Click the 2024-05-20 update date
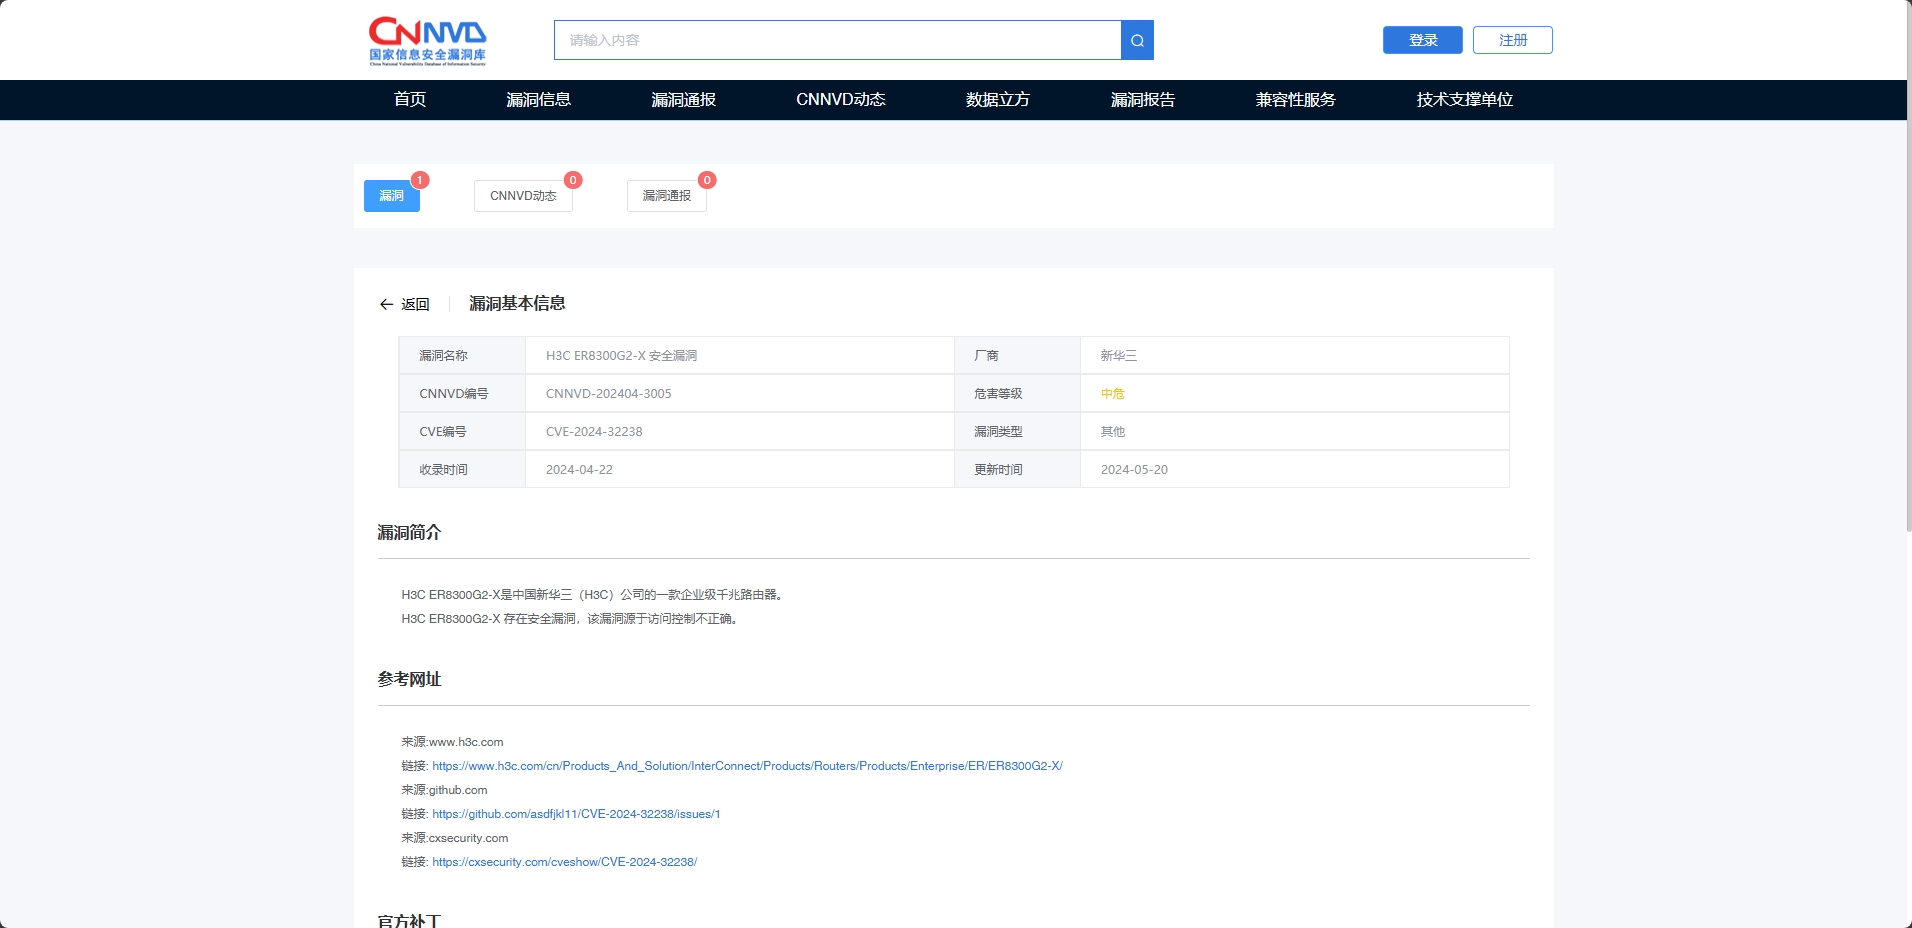Screen dimensions: 1912x928 pos(1134,470)
